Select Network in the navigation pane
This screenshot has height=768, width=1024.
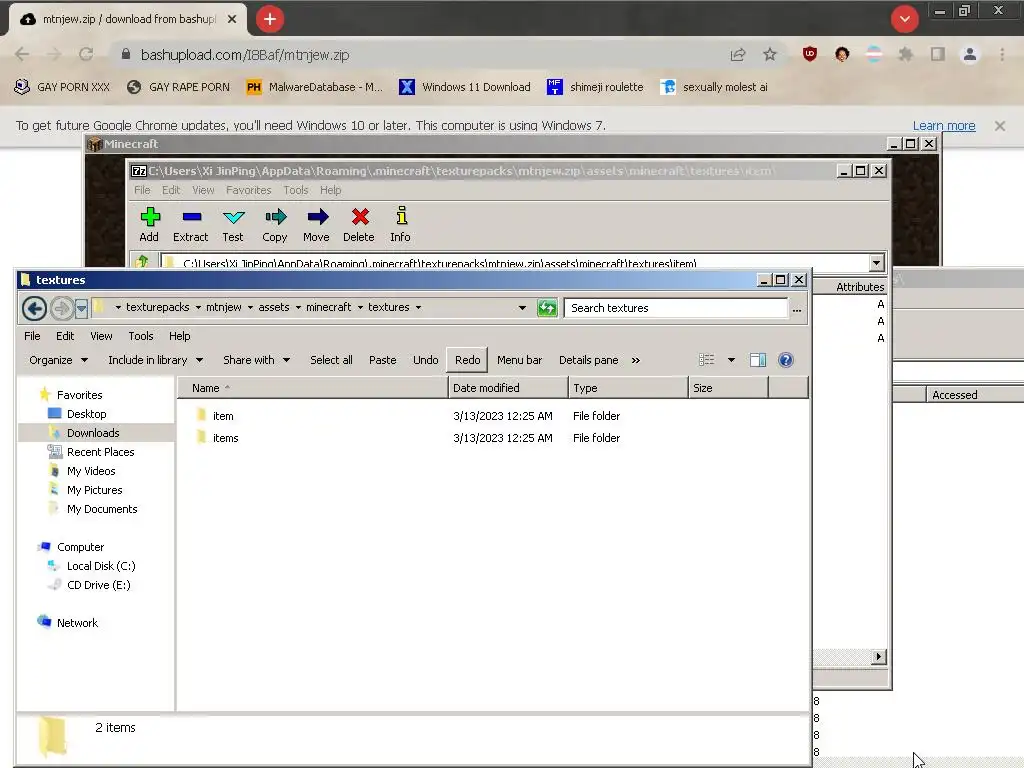click(x=77, y=623)
